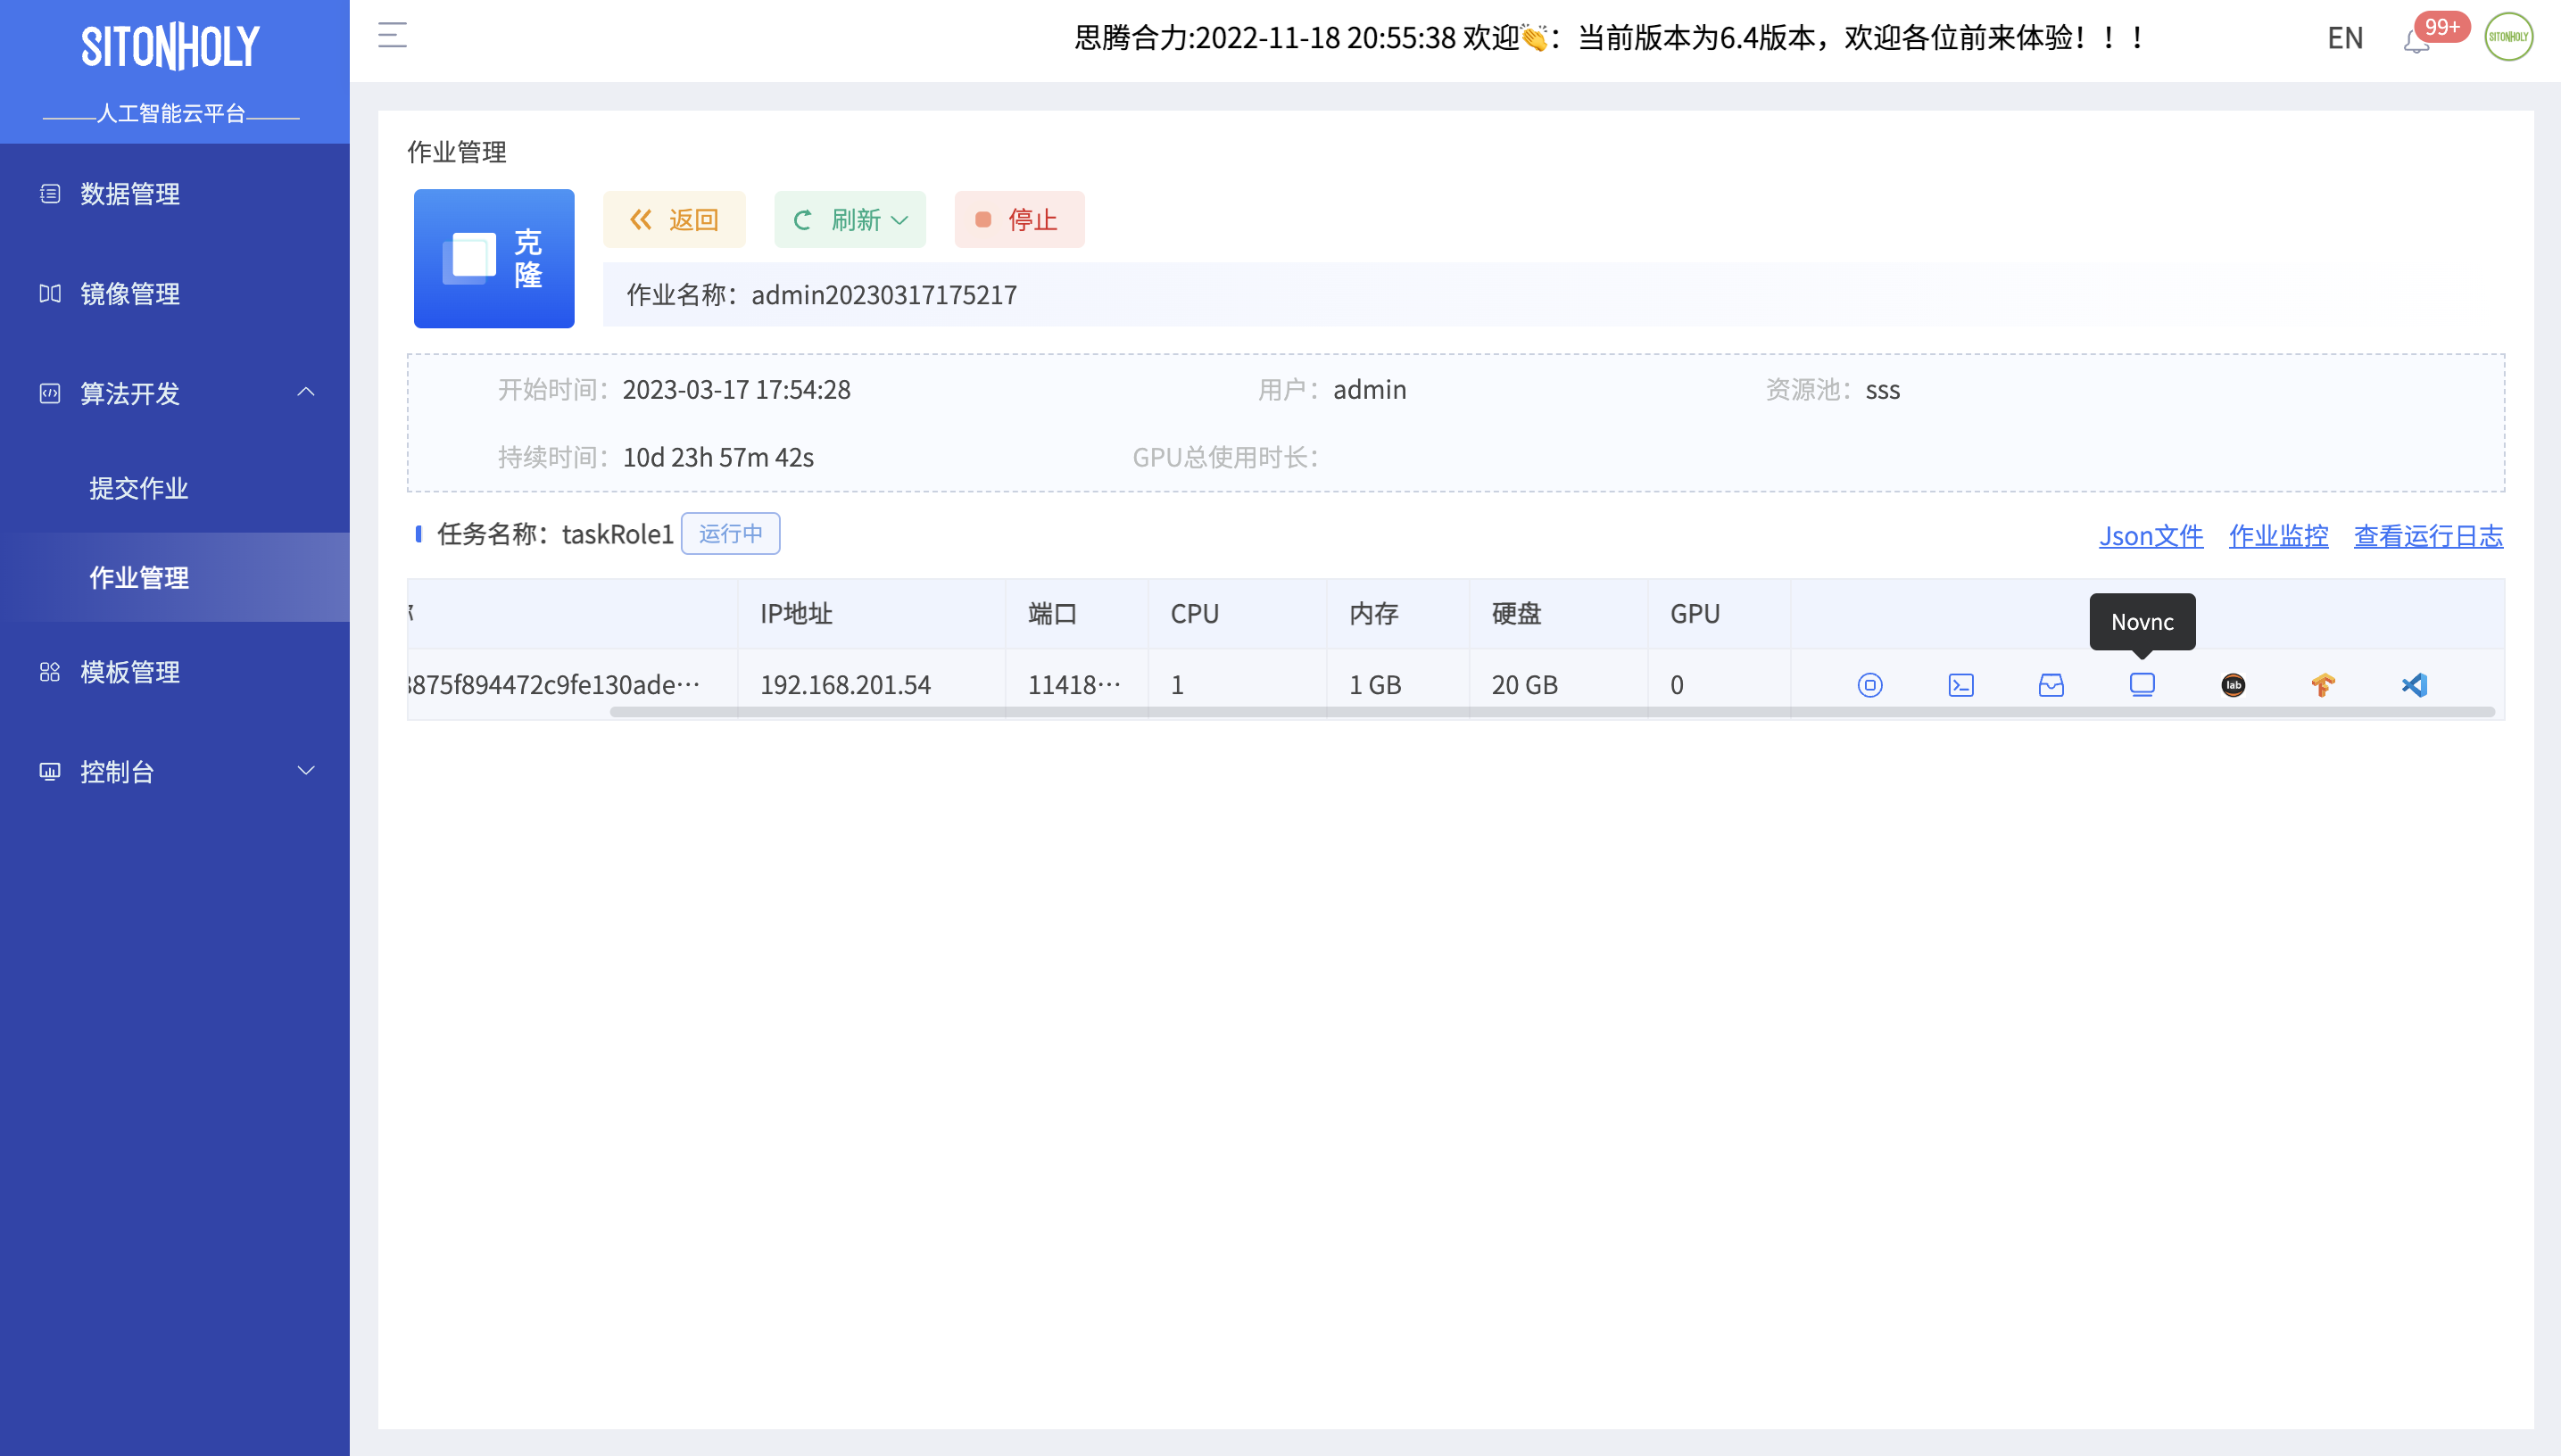Click the IP cell 192.168.201.54
This screenshot has width=2561, height=1456.
click(x=845, y=685)
